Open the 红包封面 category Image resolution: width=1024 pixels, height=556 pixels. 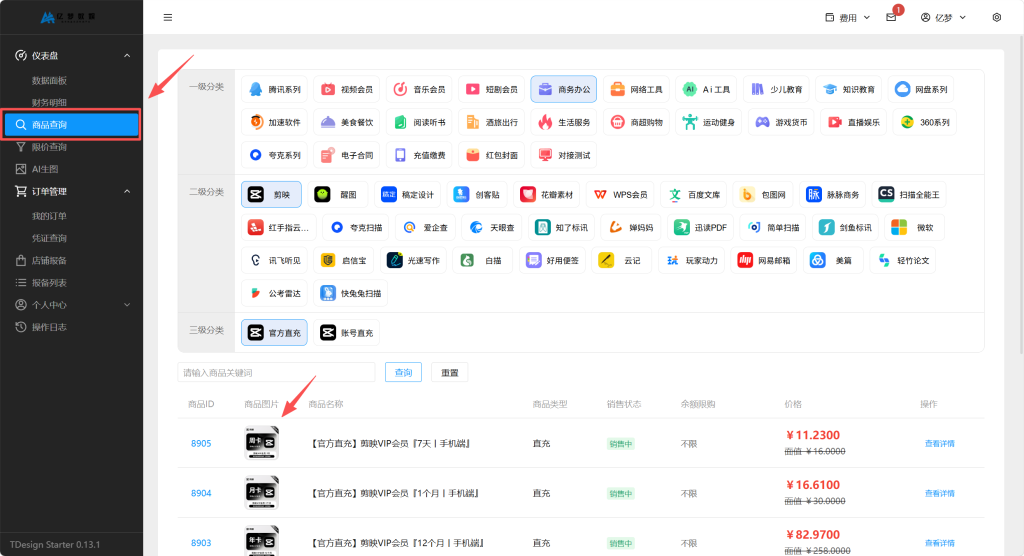click(x=492, y=155)
